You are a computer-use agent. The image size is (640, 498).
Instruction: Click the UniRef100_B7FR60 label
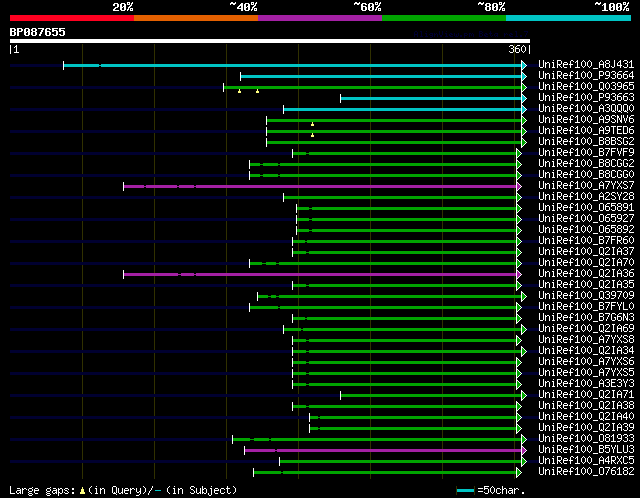(586, 241)
